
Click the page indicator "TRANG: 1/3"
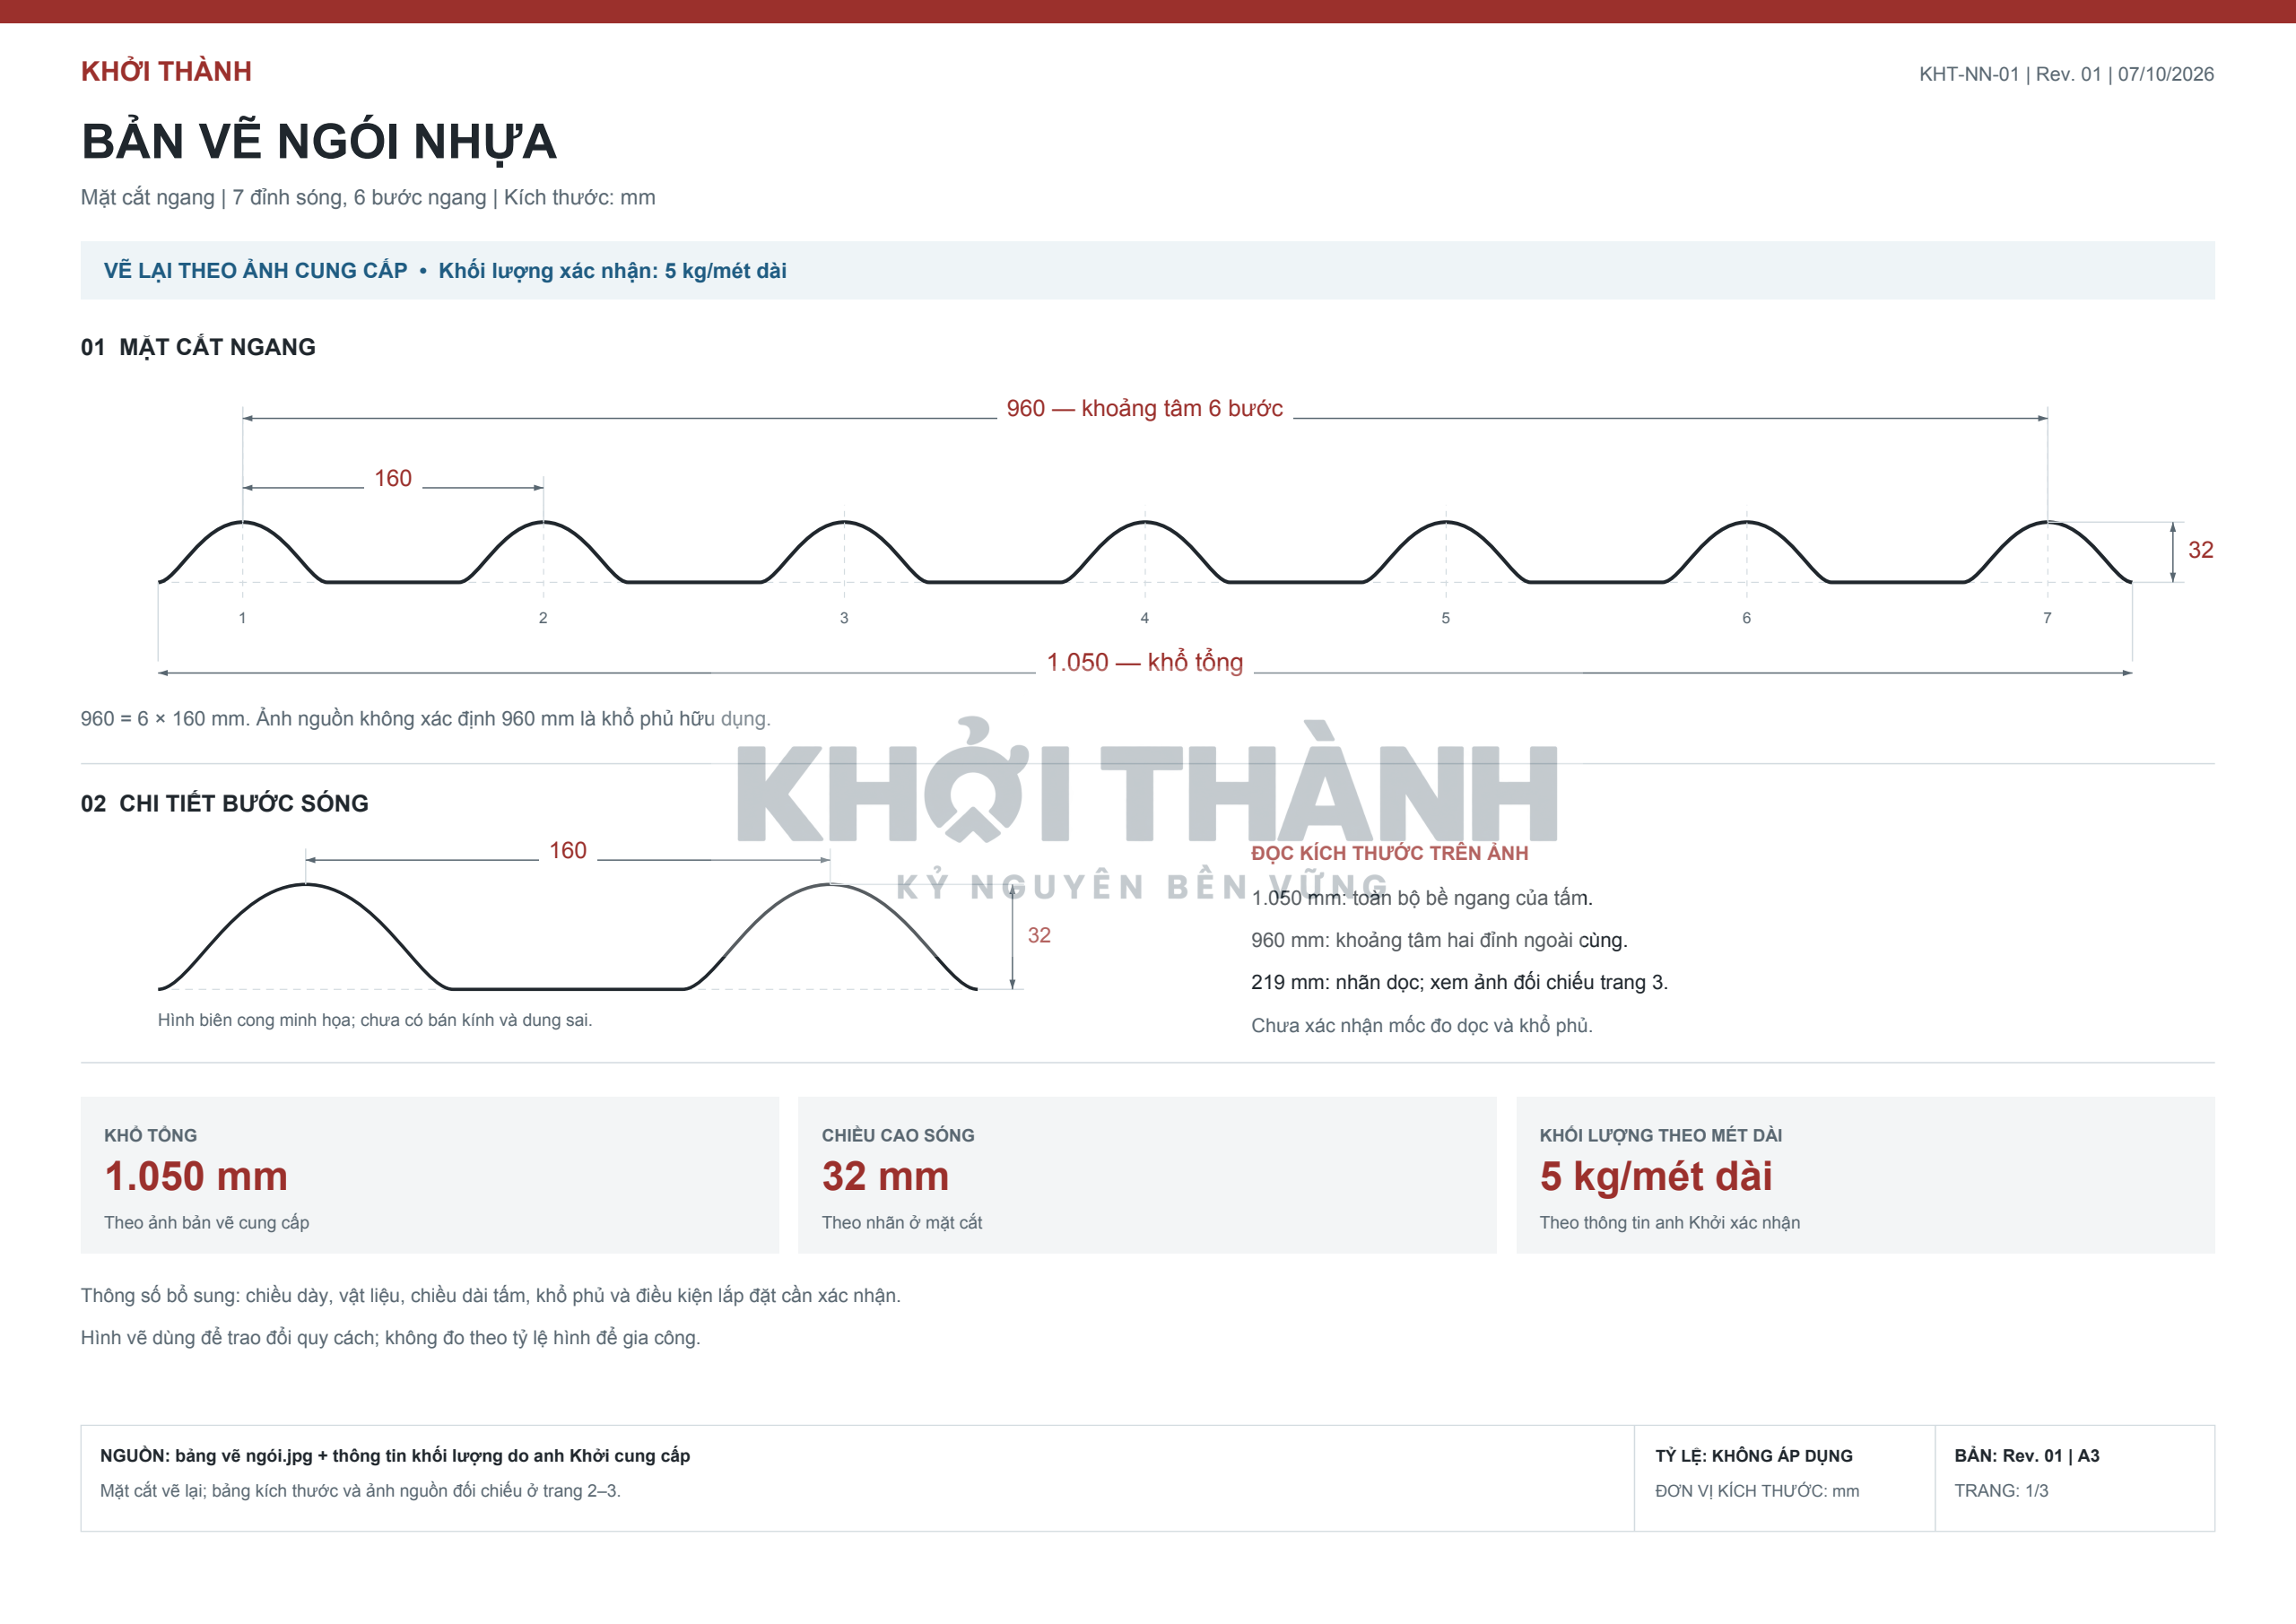point(2001,1490)
